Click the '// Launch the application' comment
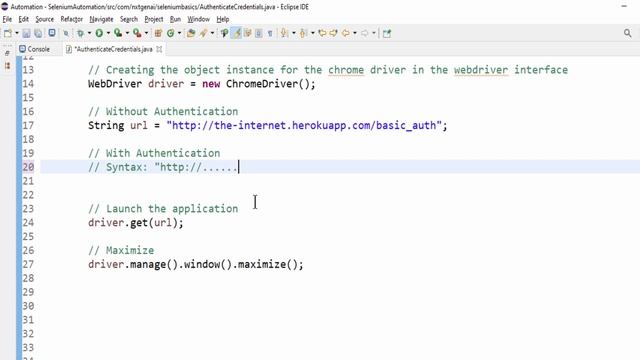This screenshot has width=640, height=360. click(163, 209)
